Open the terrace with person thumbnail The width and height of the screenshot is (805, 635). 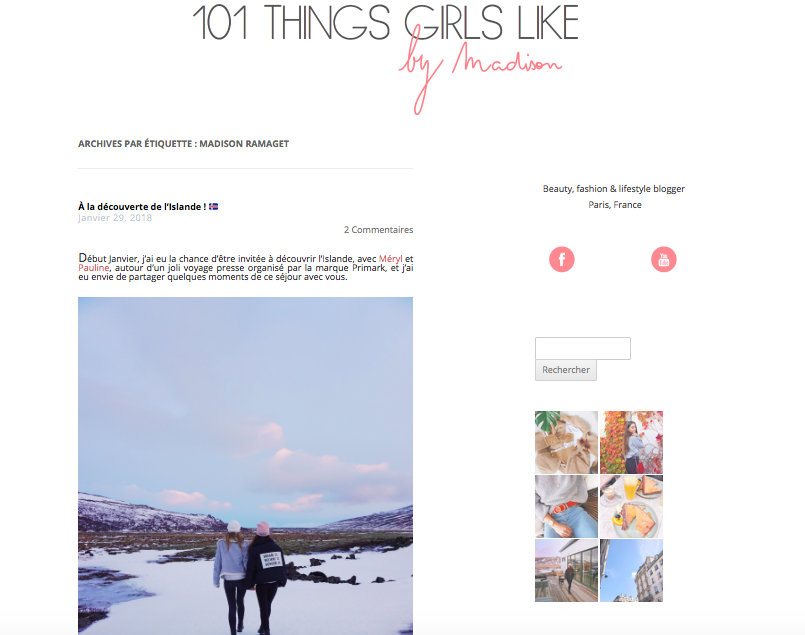566,570
